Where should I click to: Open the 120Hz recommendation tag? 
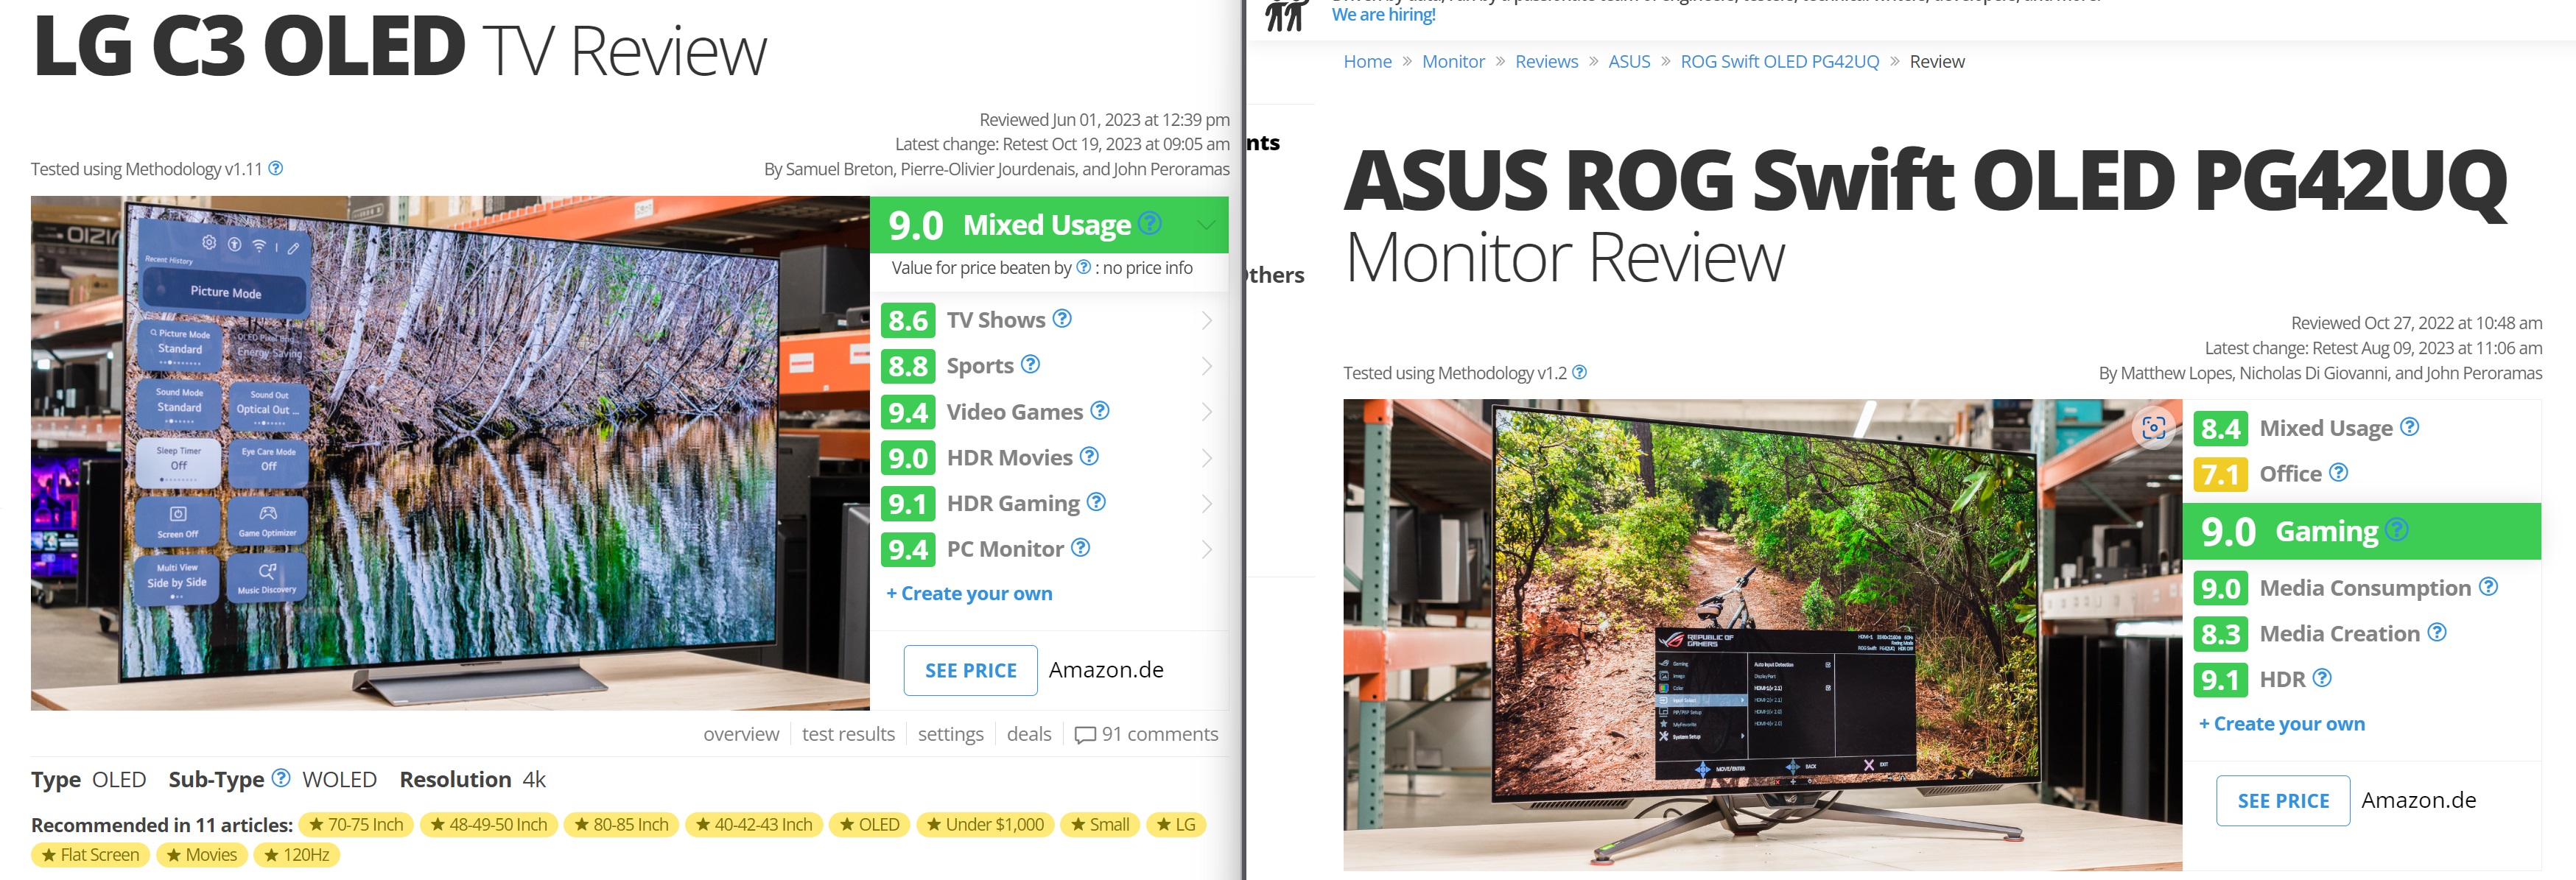click(x=297, y=854)
